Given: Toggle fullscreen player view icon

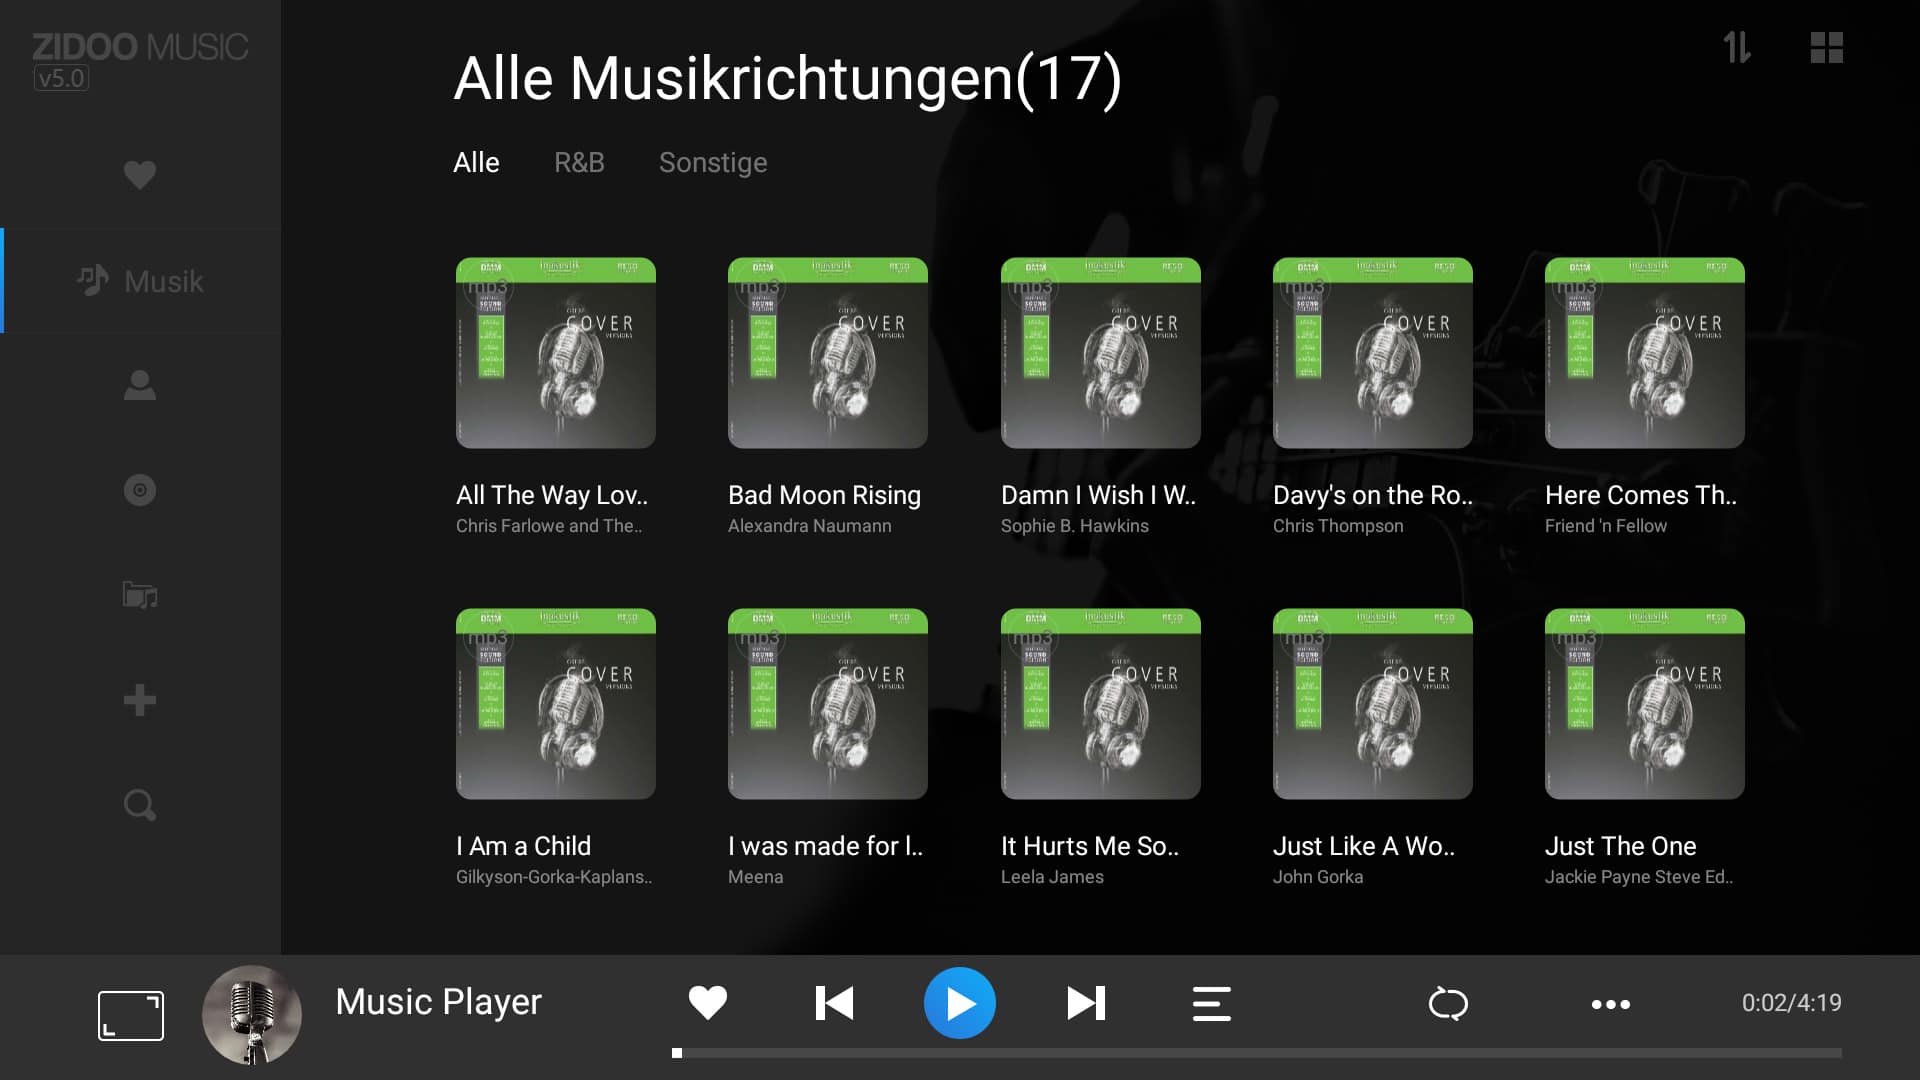Looking at the screenshot, I should (131, 1016).
